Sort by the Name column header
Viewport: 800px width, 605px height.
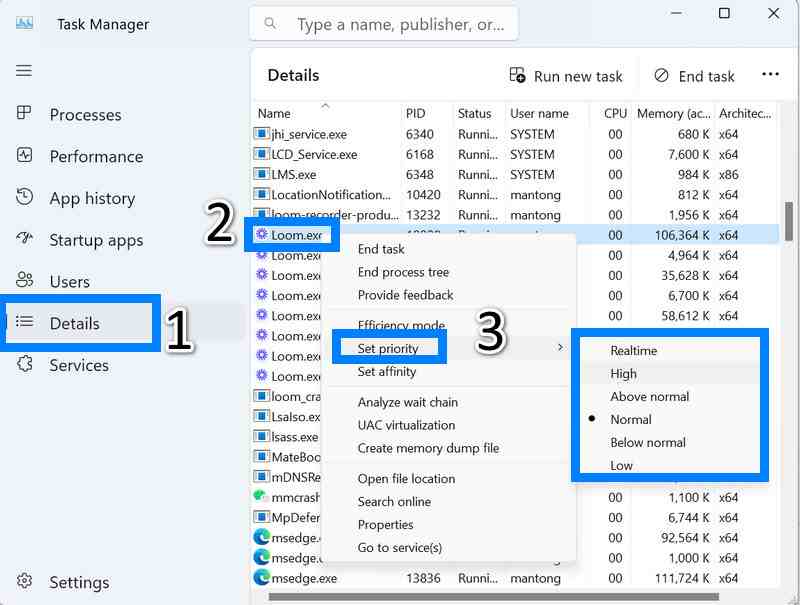click(x=274, y=113)
